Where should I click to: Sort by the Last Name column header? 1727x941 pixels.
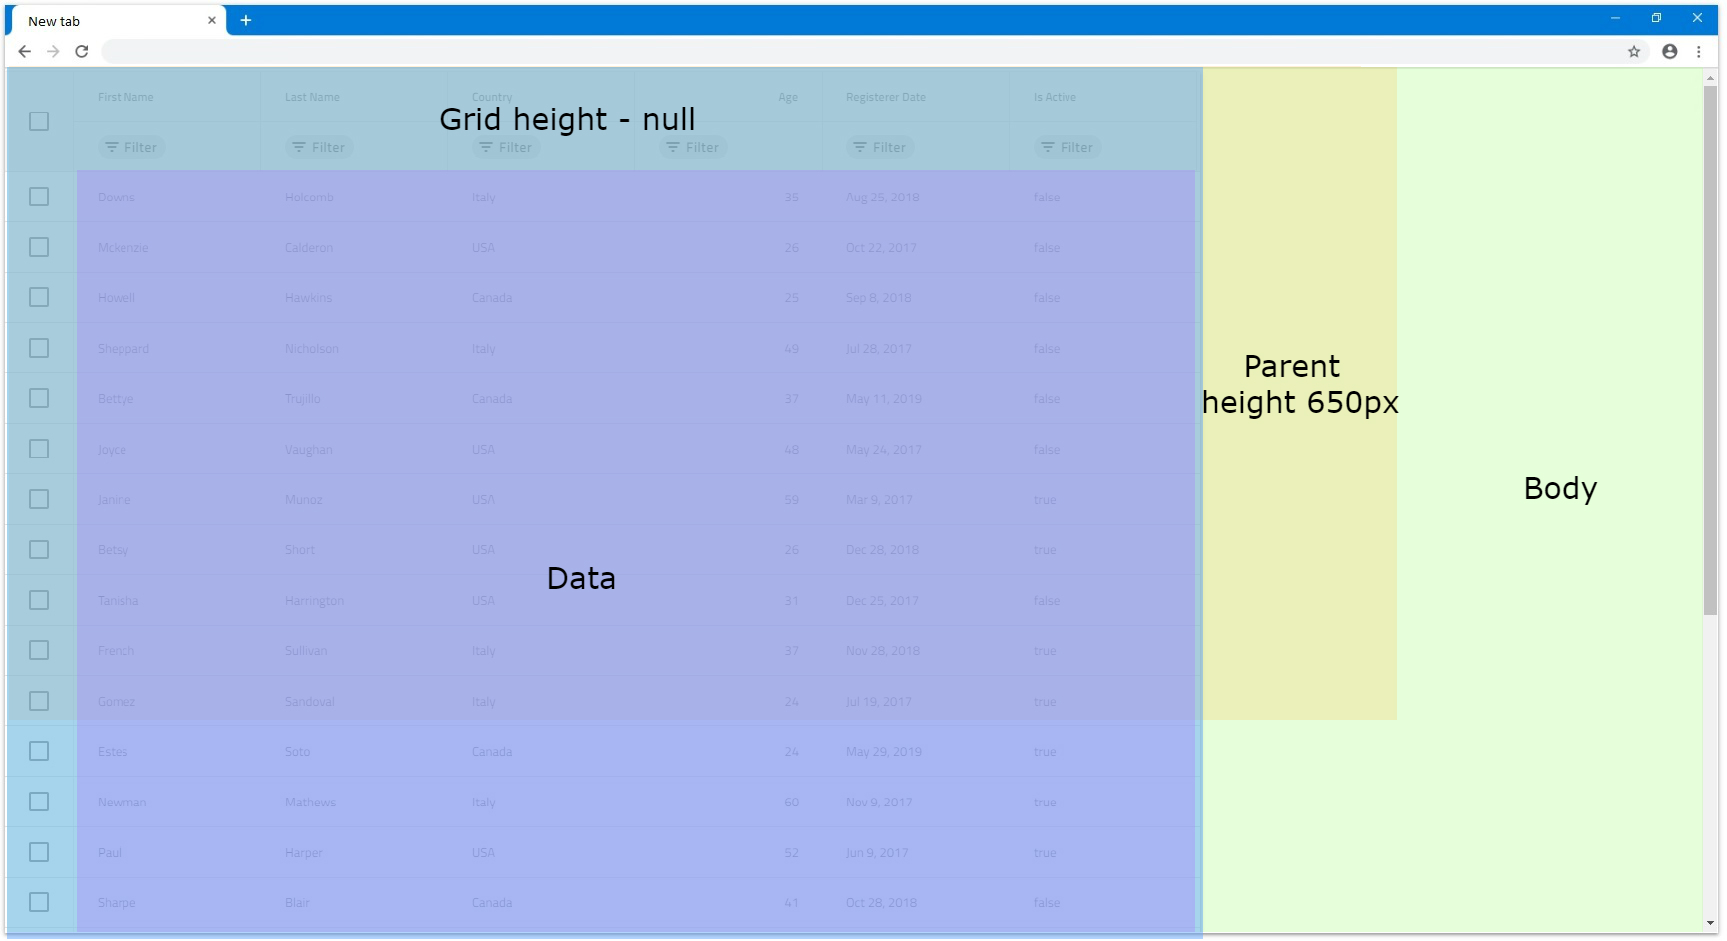(x=312, y=97)
